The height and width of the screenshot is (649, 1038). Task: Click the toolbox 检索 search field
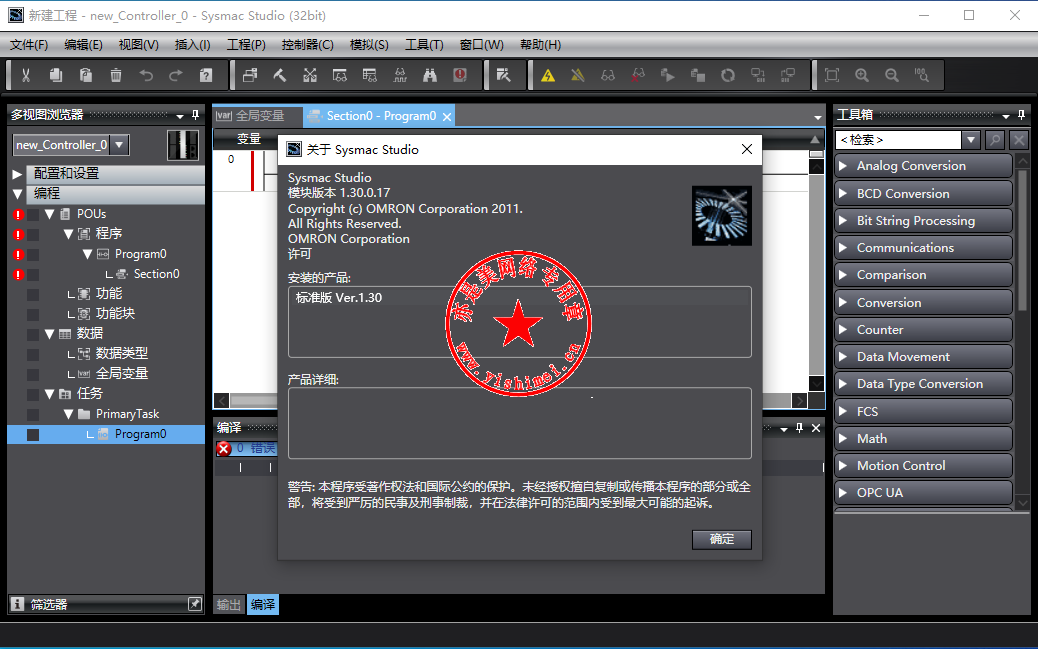click(898, 140)
